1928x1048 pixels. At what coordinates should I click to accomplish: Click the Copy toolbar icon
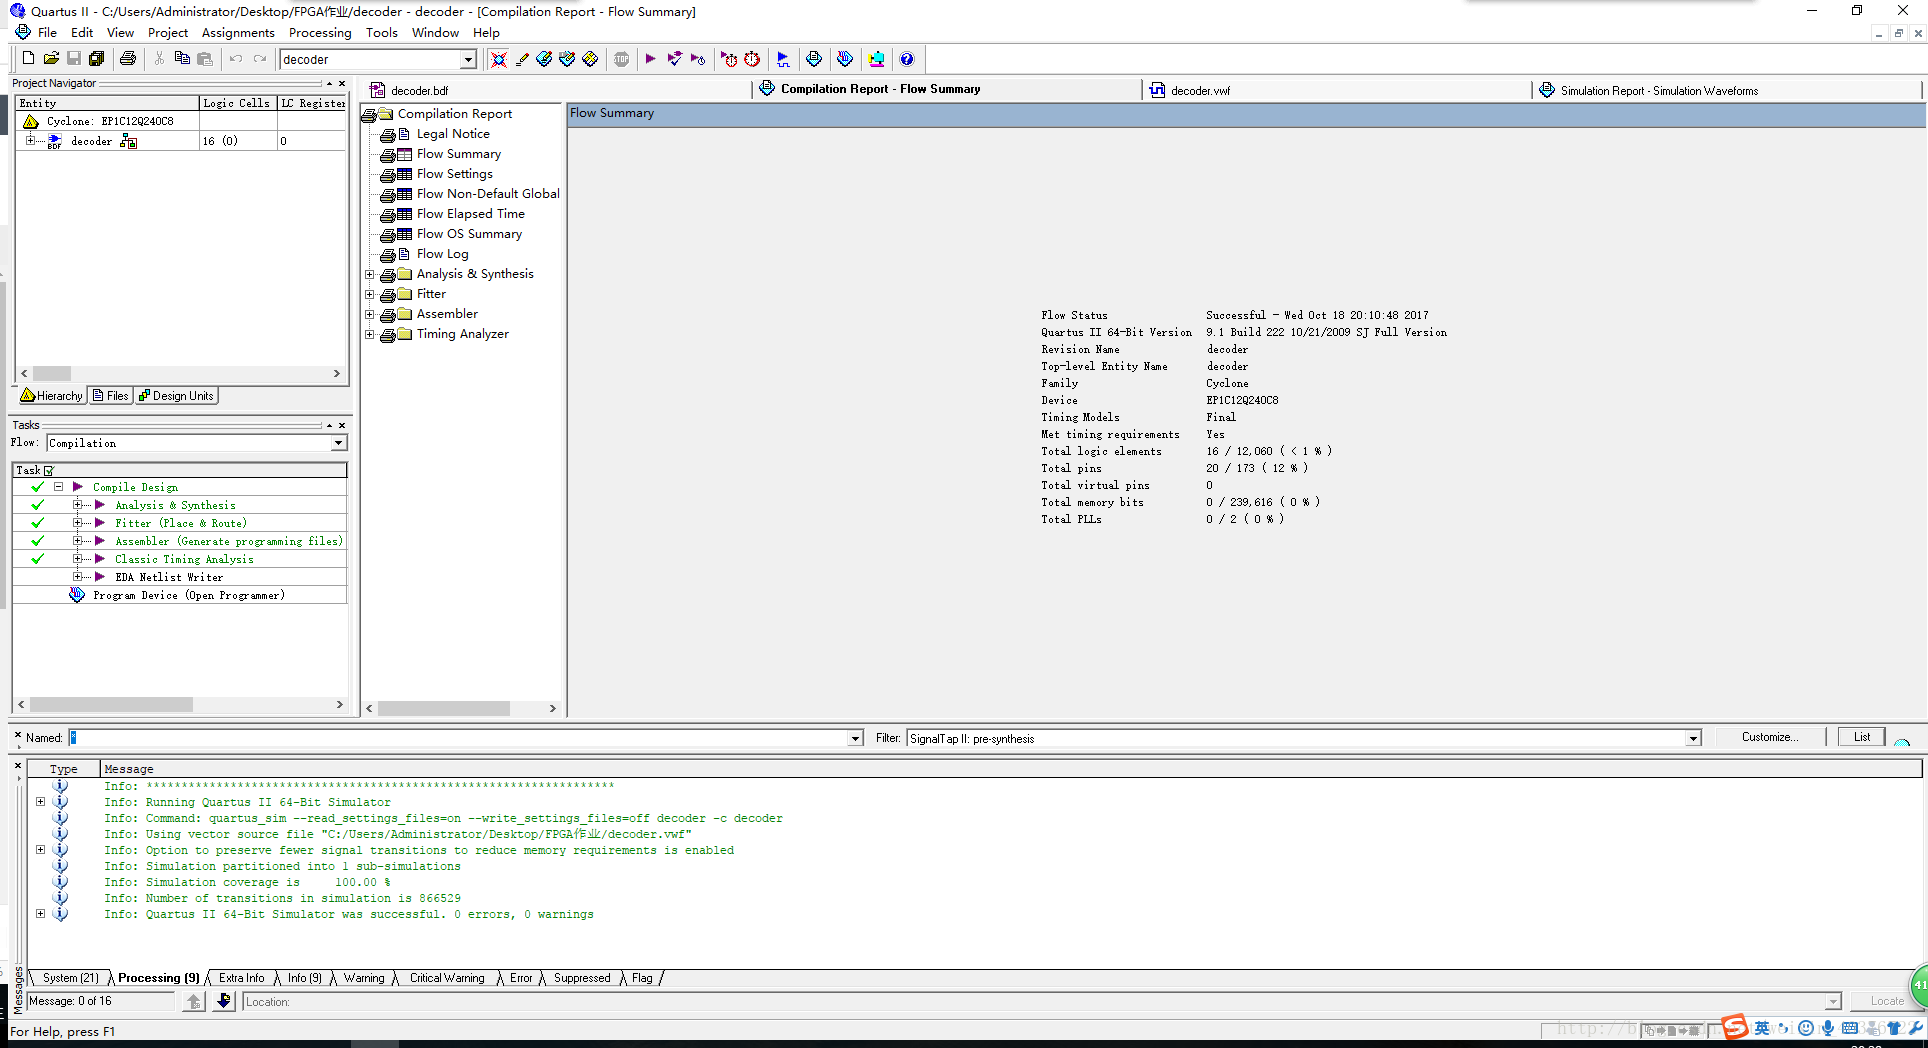(182, 59)
